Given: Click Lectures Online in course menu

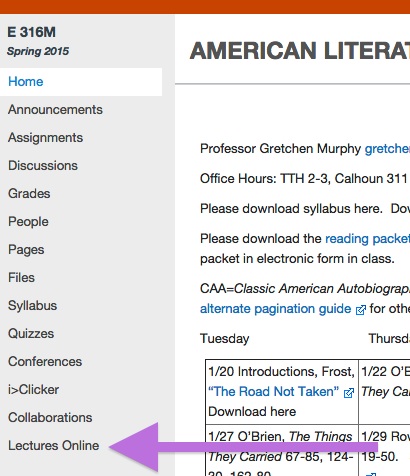Looking at the screenshot, I should click(x=53, y=446).
